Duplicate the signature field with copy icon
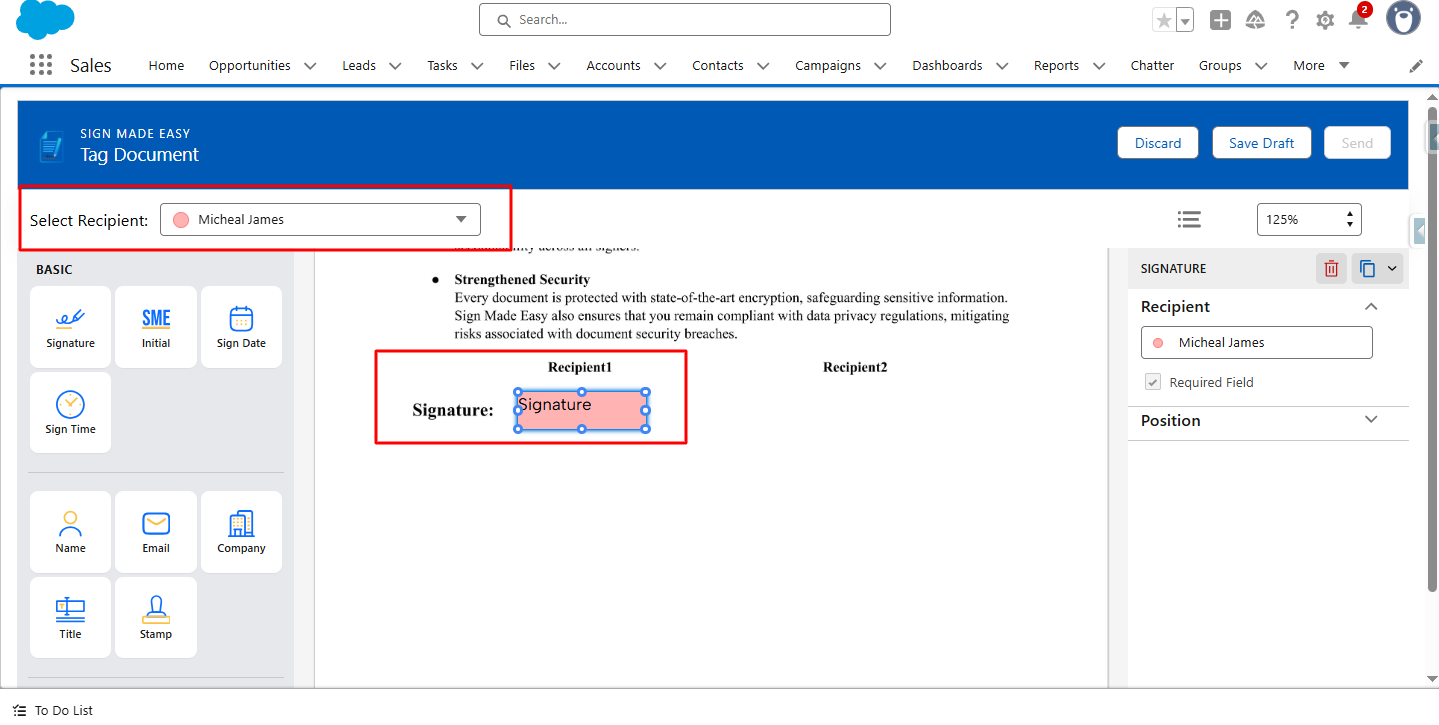1439x725 pixels. (1367, 268)
